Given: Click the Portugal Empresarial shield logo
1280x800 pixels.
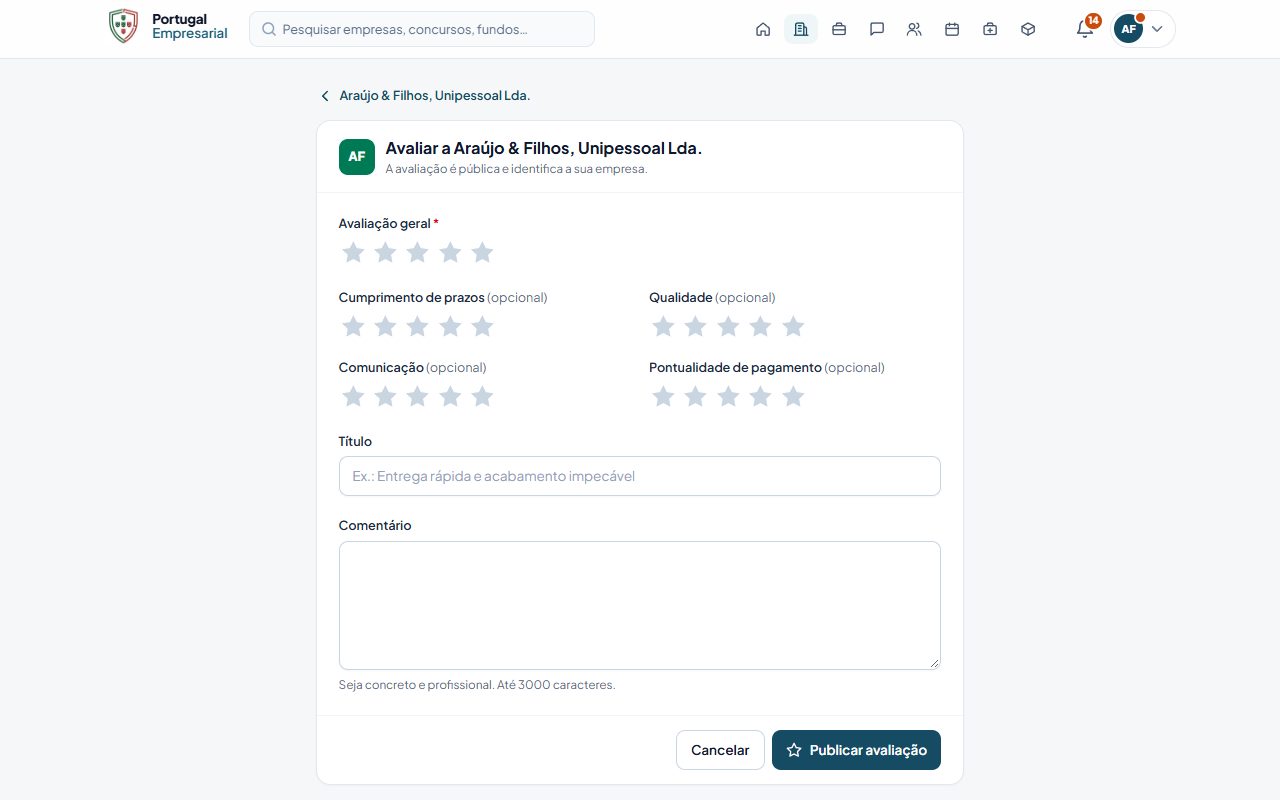Looking at the screenshot, I should click(x=123, y=26).
